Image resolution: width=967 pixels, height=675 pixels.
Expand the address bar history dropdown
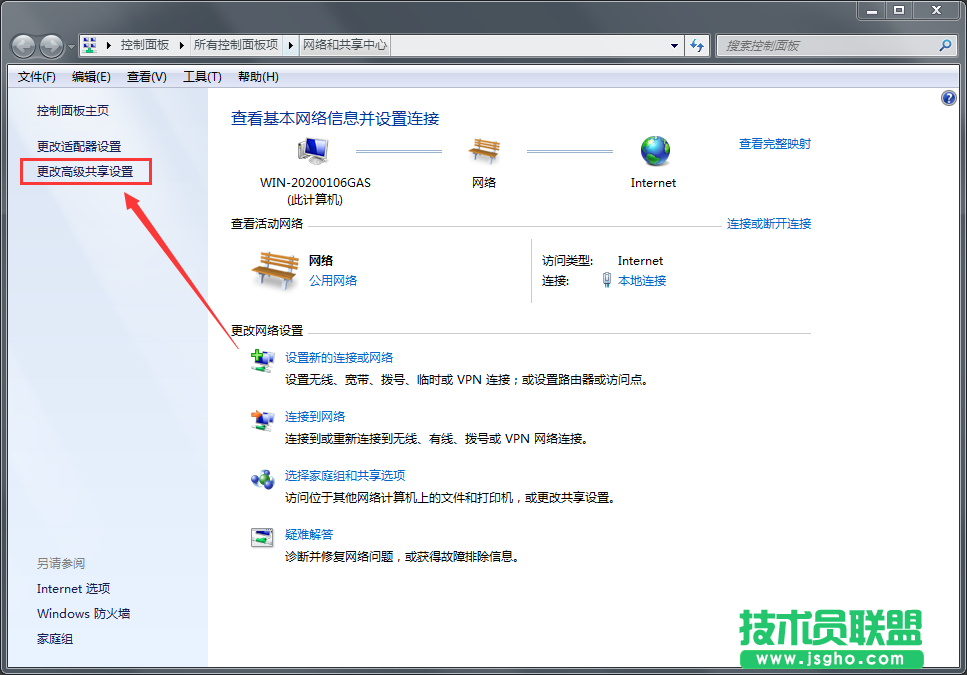point(674,45)
